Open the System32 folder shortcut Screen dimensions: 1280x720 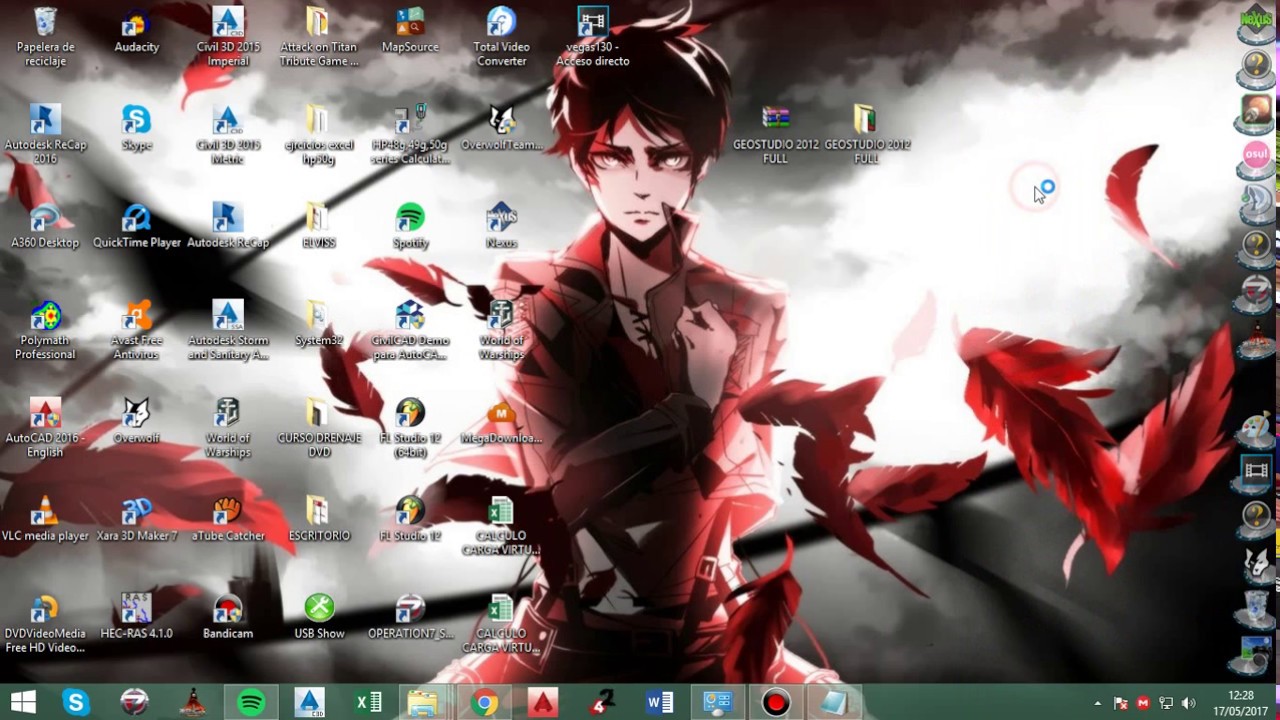pyautogui.click(x=319, y=324)
